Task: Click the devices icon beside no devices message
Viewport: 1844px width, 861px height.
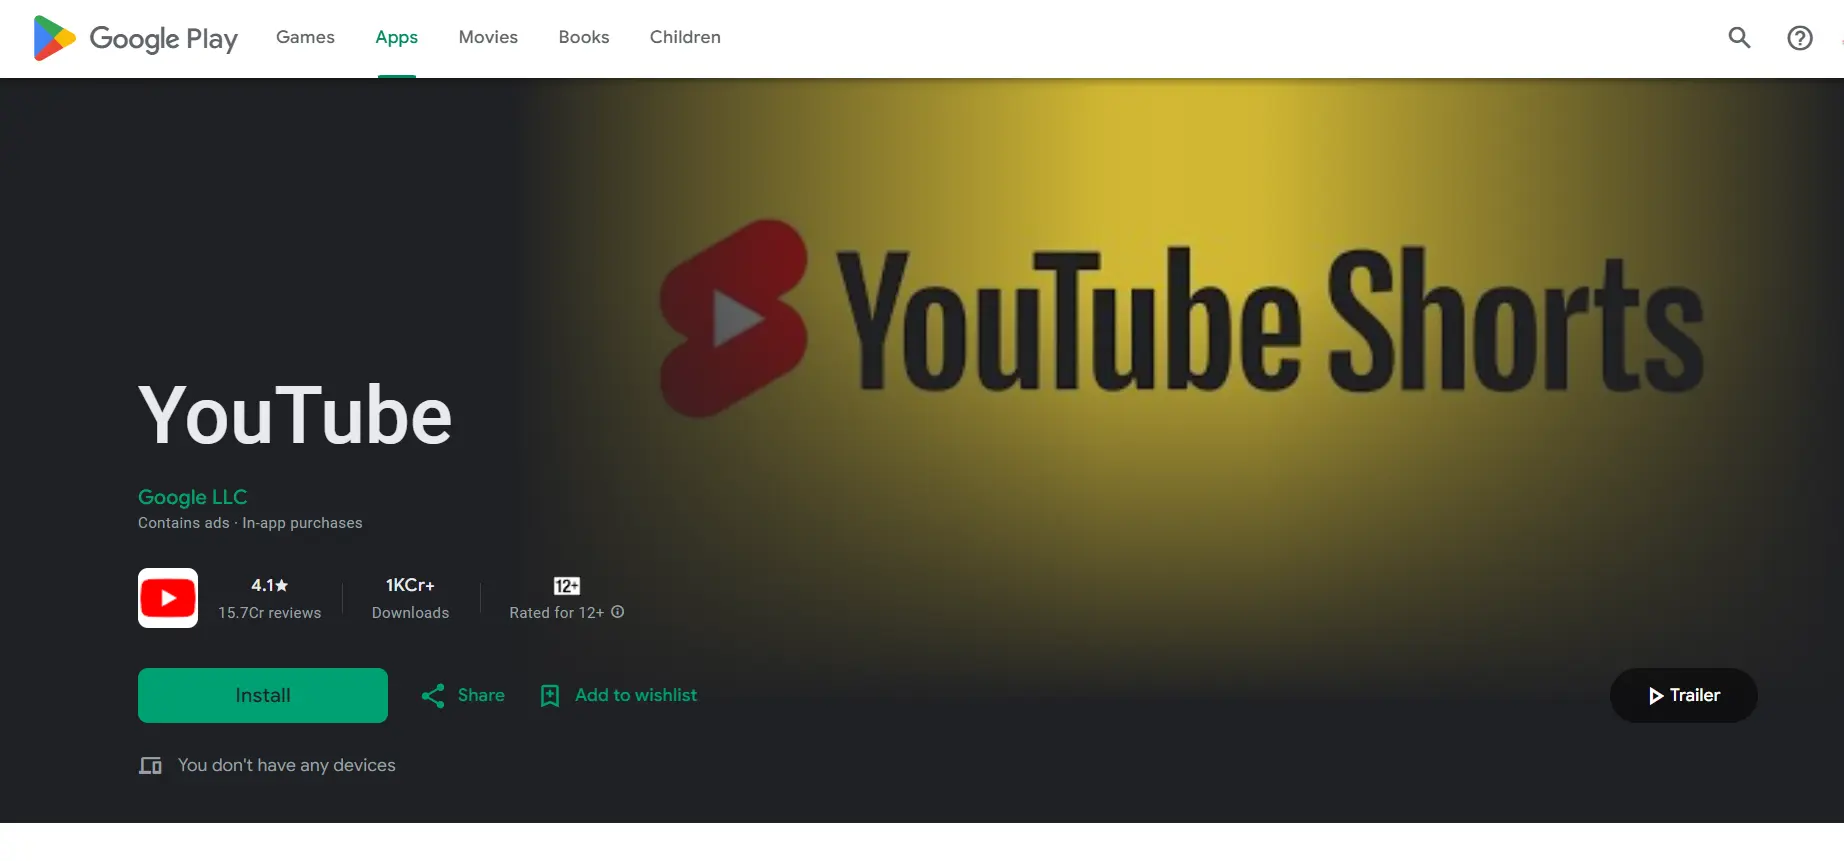Action: pos(150,766)
